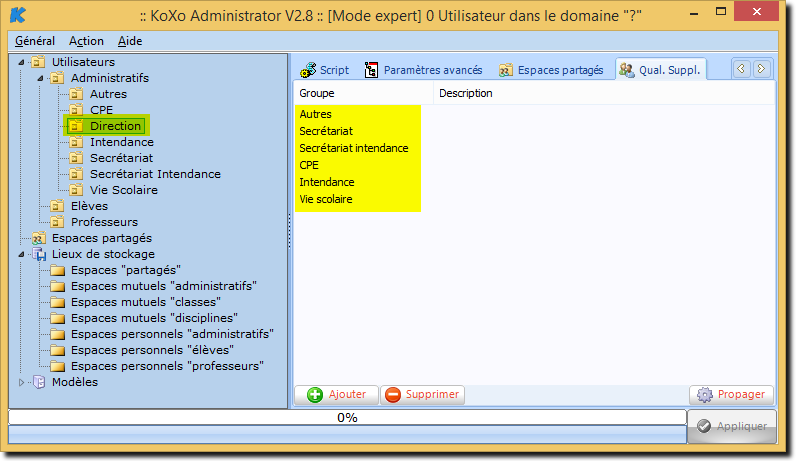796x461 pixels.
Task: Select the Vie Scolaire tree item label
Action: tap(124, 190)
